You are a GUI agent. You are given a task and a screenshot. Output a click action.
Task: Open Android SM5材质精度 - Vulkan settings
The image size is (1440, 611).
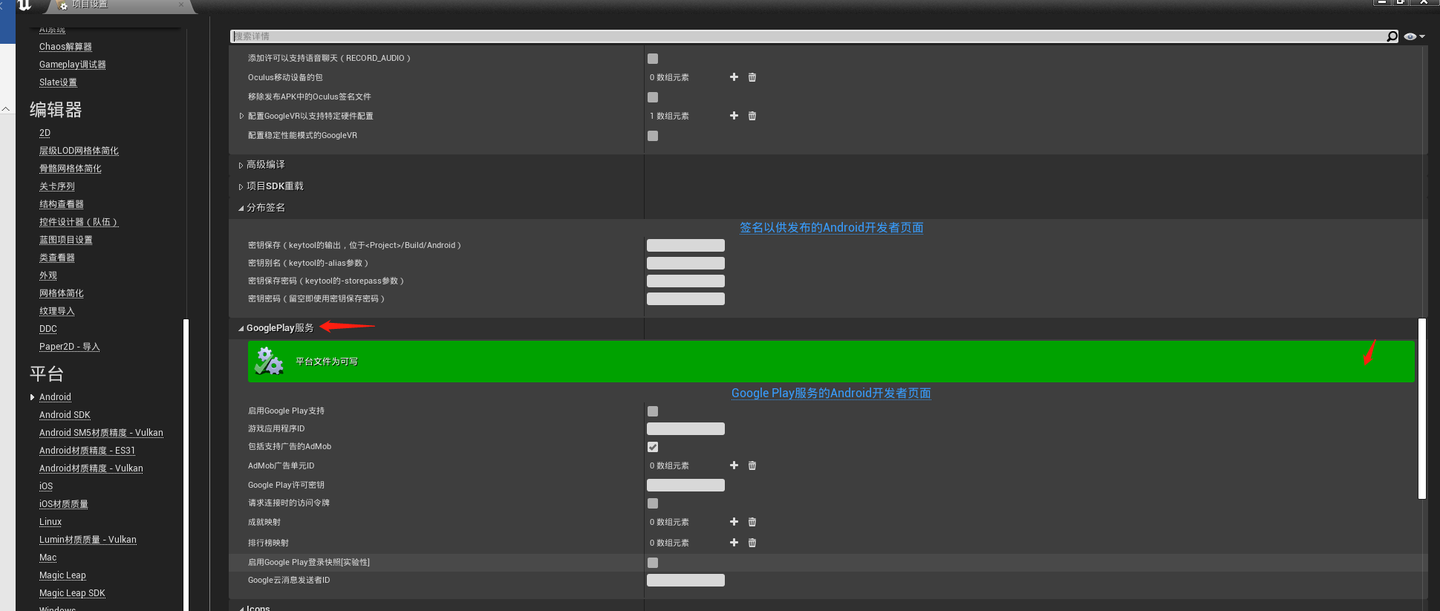101,433
